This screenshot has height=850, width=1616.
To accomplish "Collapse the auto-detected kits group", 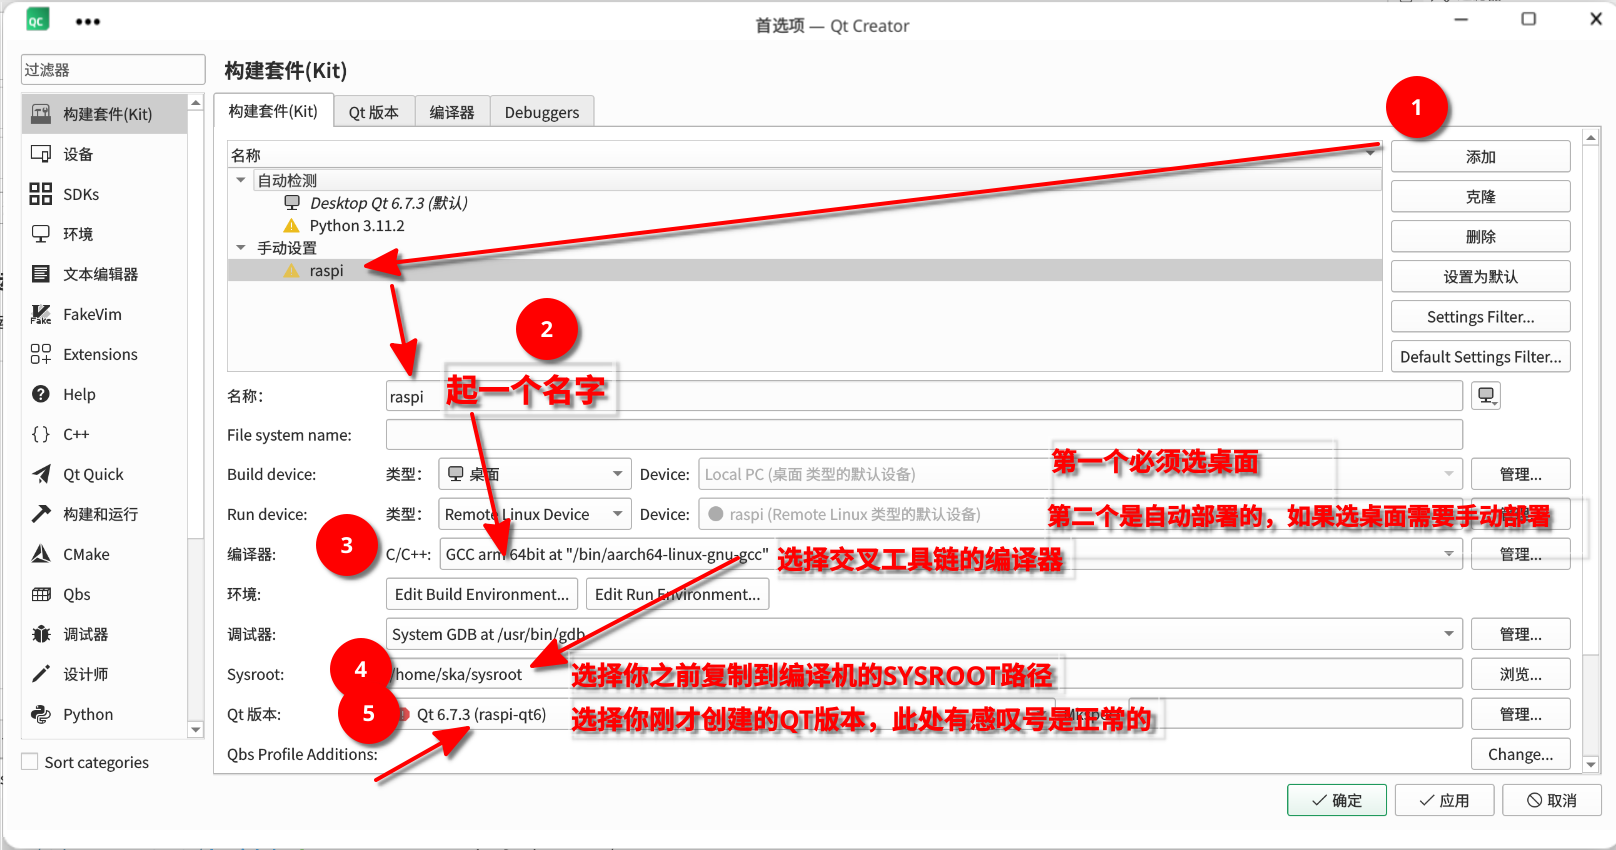I will (x=241, y=180).
